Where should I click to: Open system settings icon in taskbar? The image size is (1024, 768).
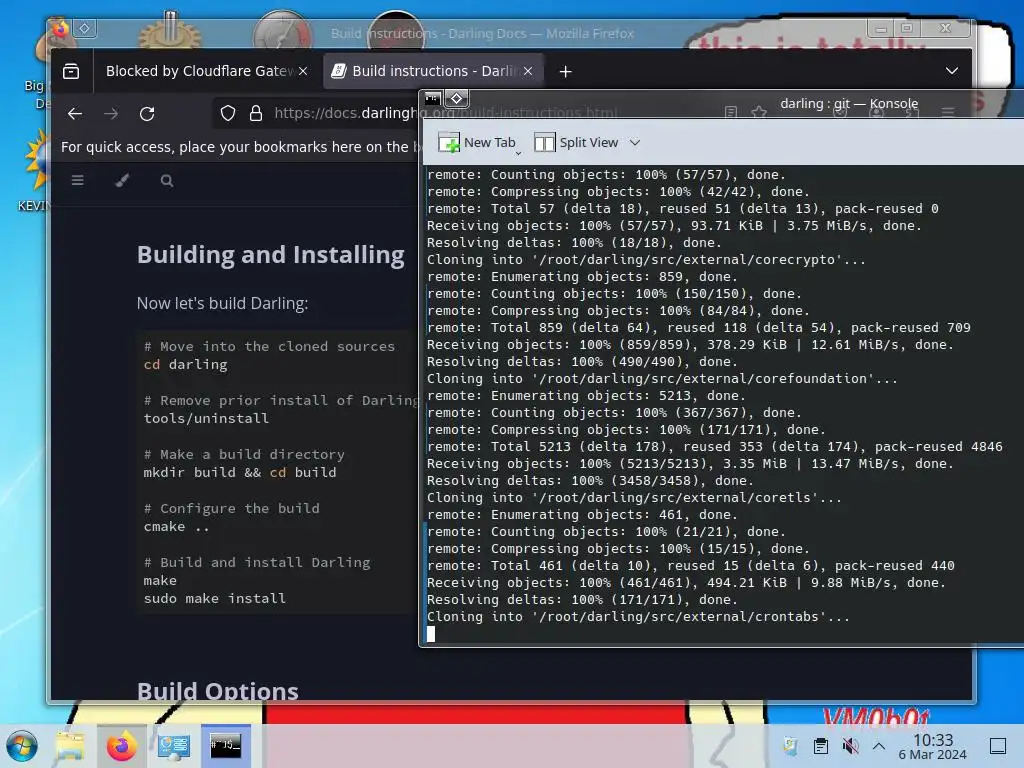point(173,746)
